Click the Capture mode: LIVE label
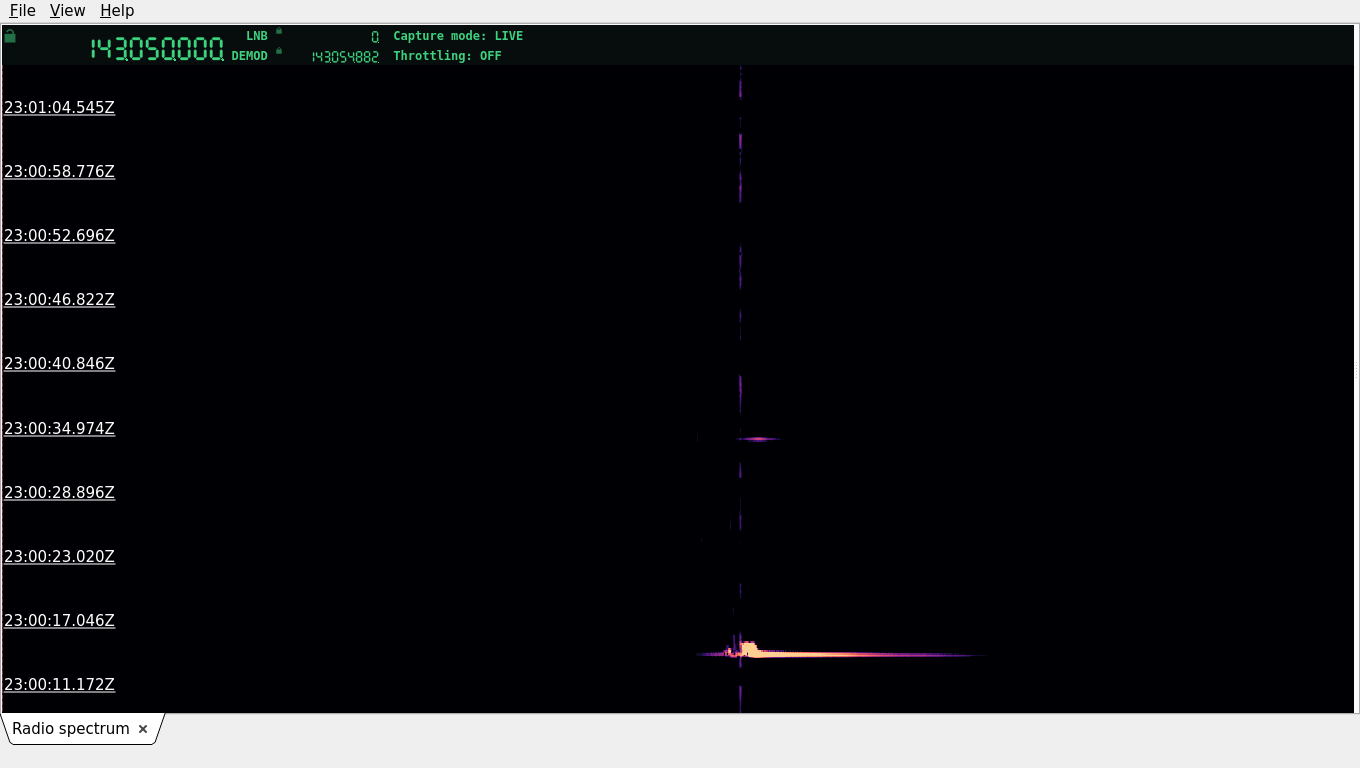The image size is (1360, 768). click(x=458, y=36)
